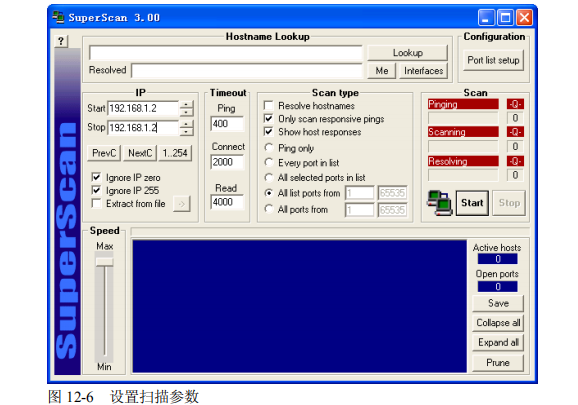The height and width of the screenshot is (405, 578).
Task: Click the Active hosts count display
Action: pyautogui.click(x=498, y=259)
